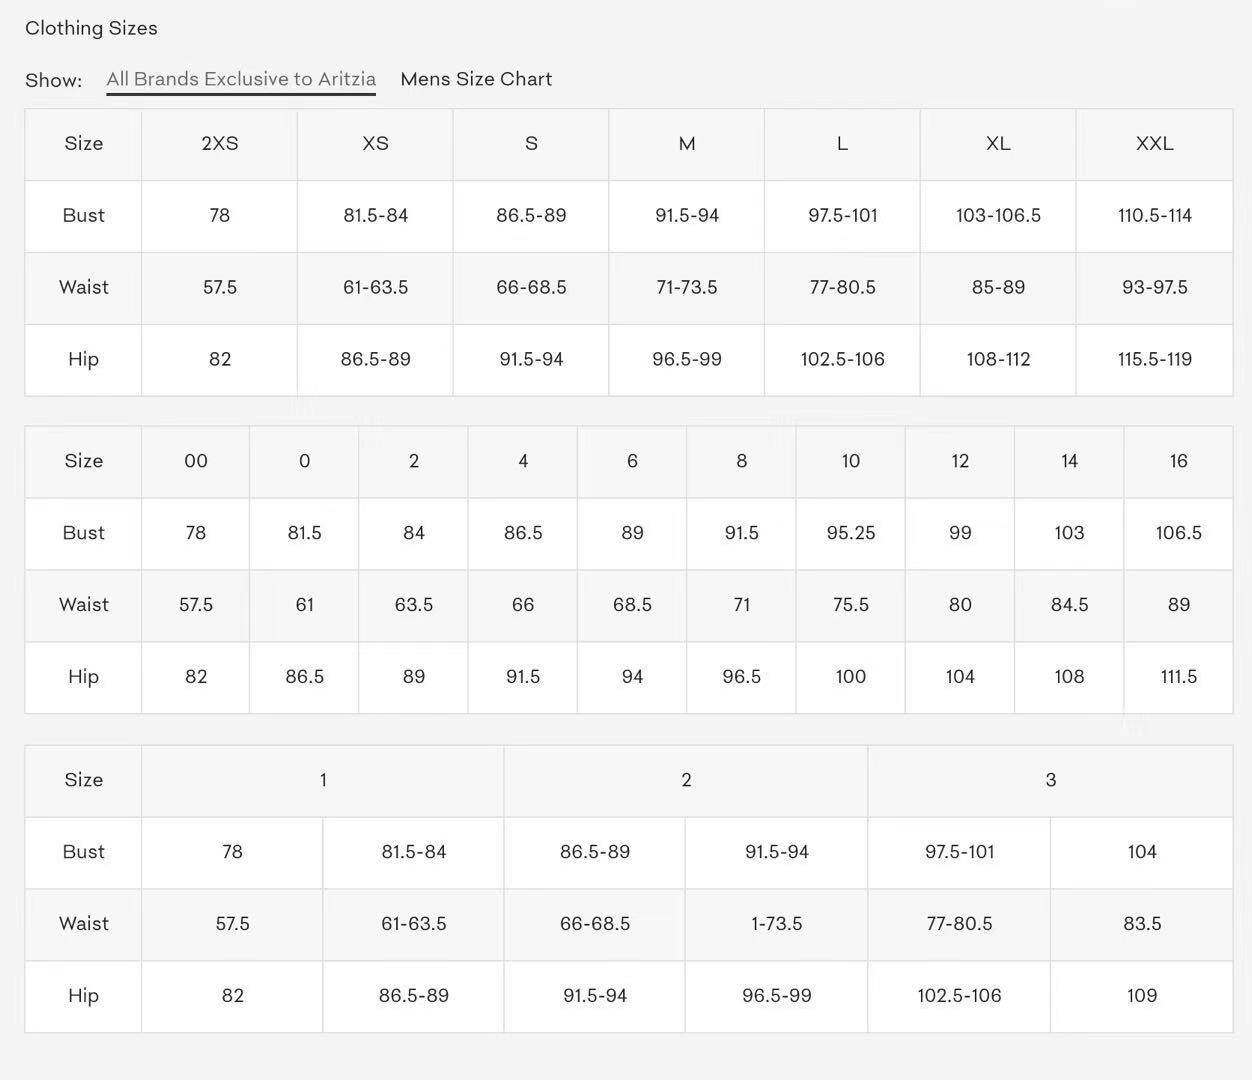This screenshot has width=1252, height=1080.
Task: Select the hip value 111.5
Action: [1178, 677]
